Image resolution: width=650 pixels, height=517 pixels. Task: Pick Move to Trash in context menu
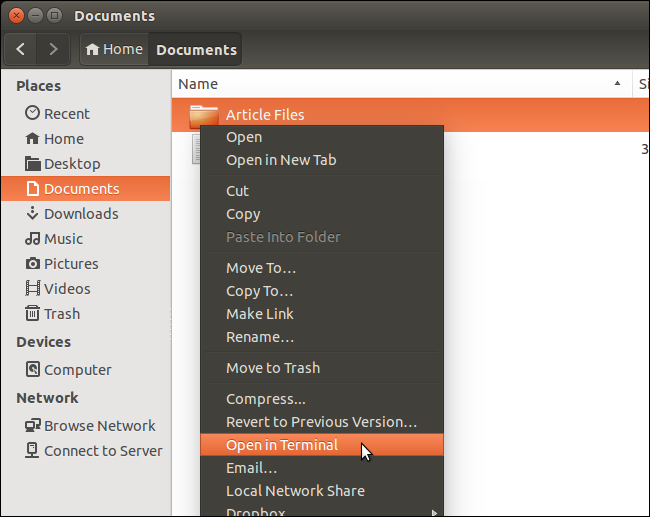click(x=273, y=368)
